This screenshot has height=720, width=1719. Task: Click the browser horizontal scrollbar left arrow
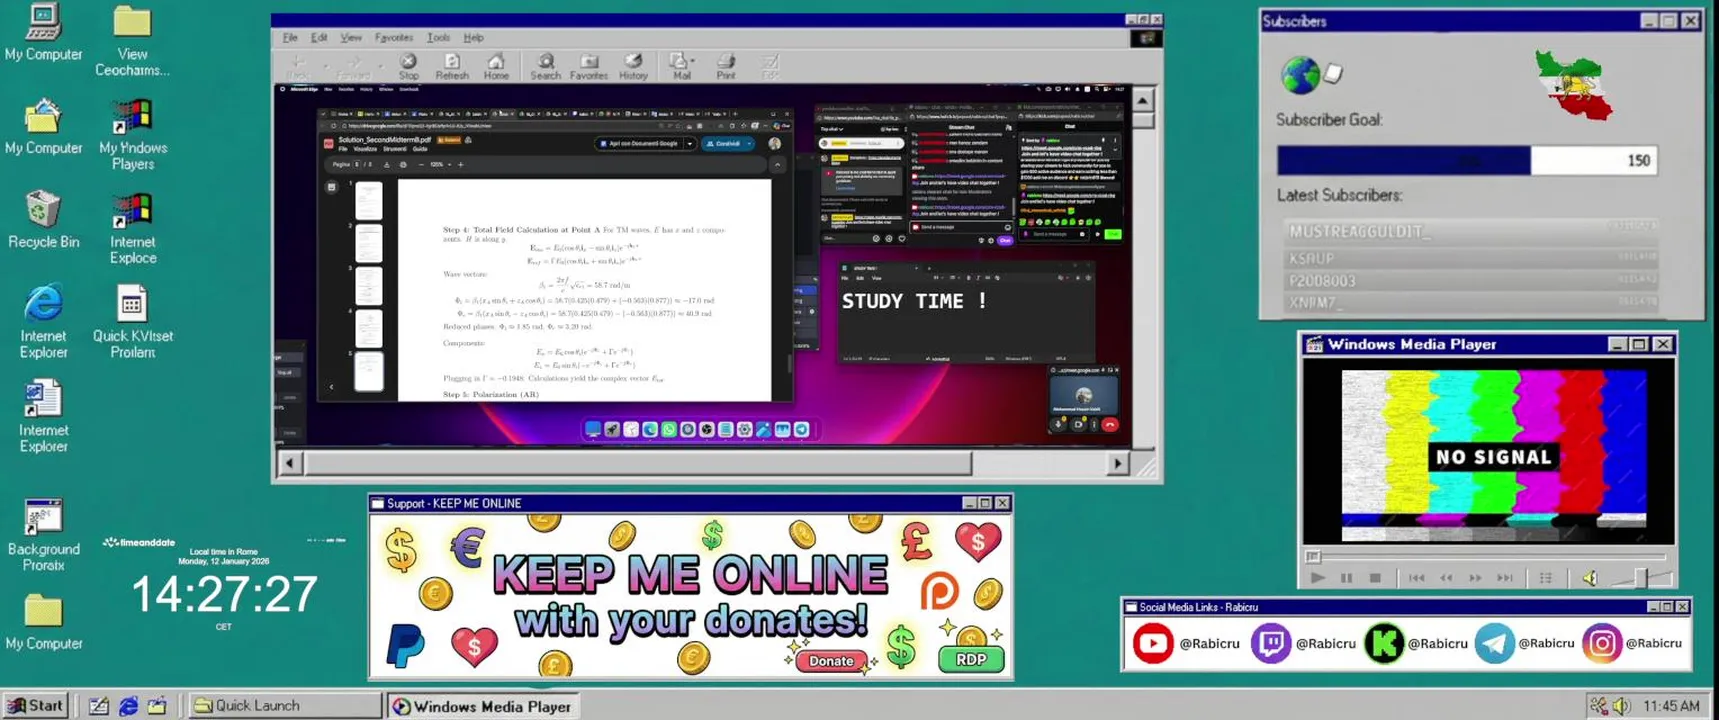pyautogui.click(x=290, y=463)
